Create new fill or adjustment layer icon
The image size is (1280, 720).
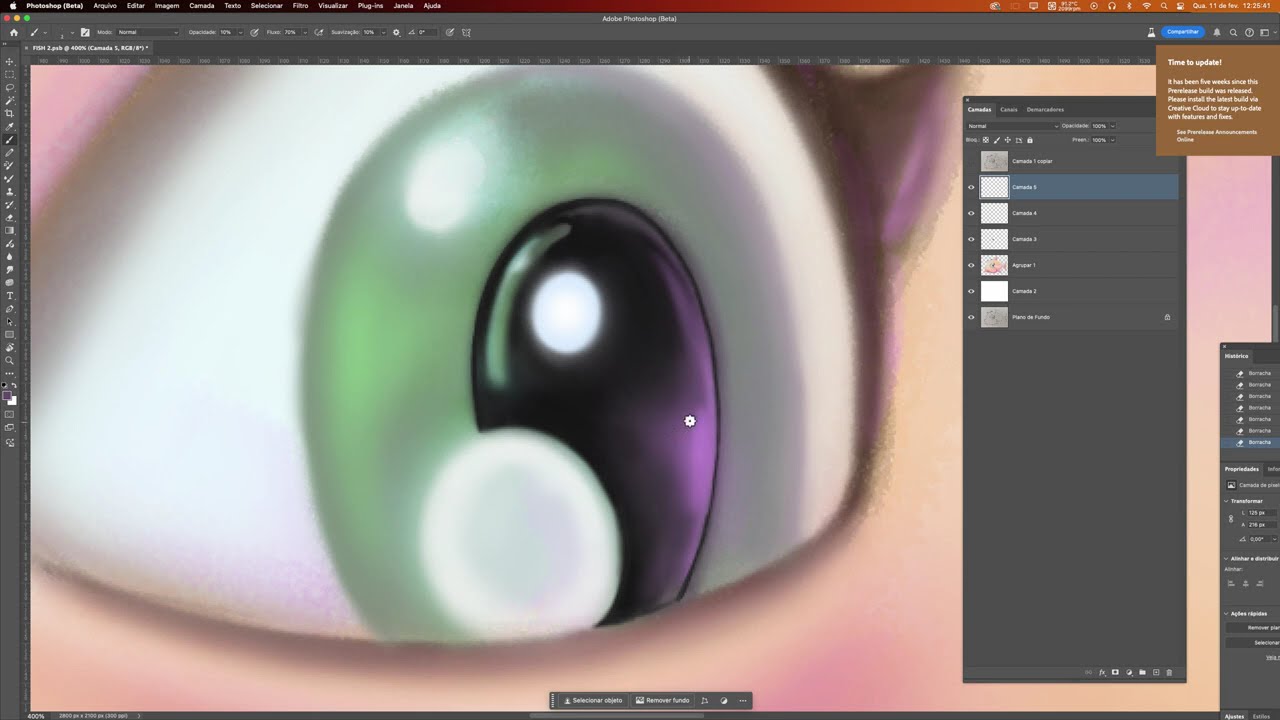pos(1129,673)
